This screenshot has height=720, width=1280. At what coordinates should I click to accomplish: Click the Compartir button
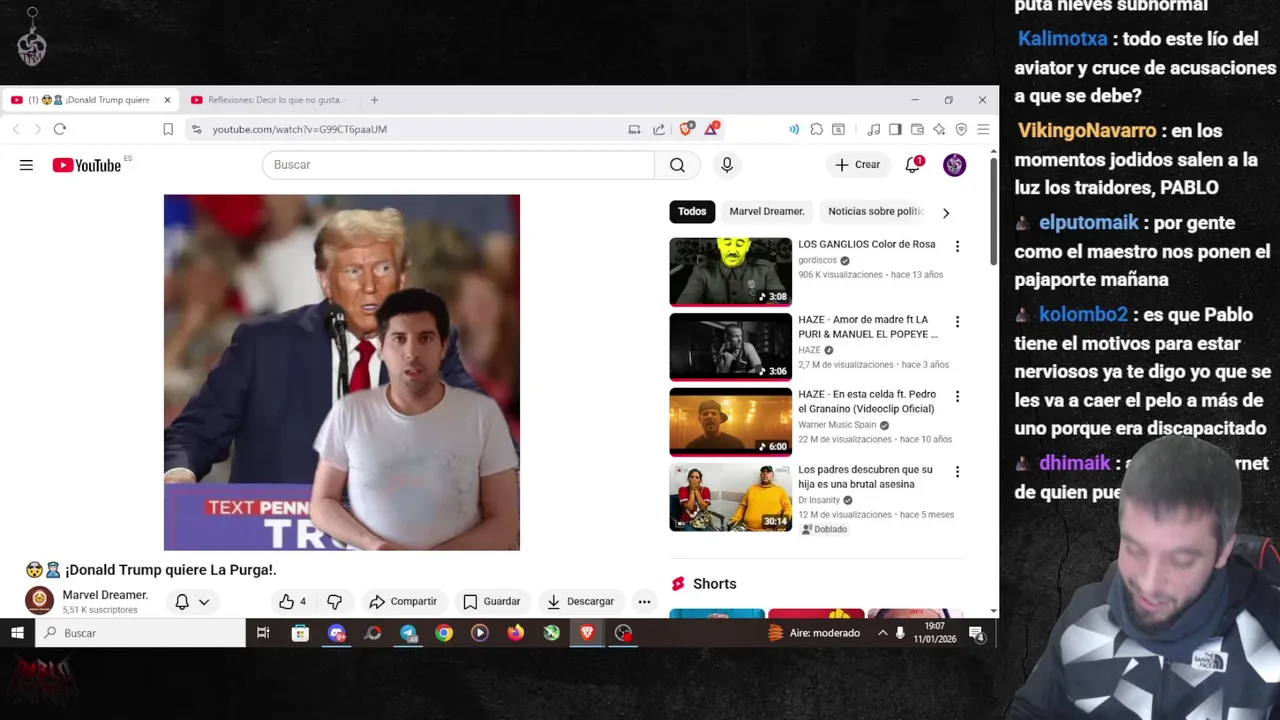[x=403, y=601]
